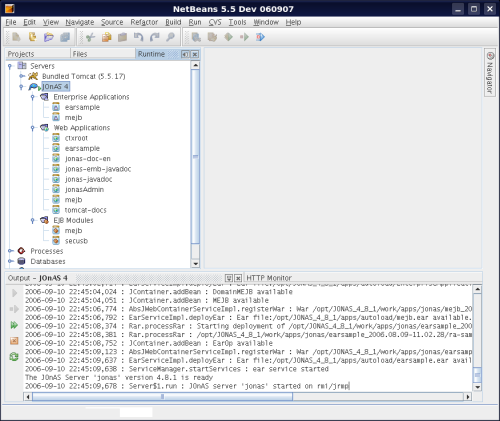Image resolution: width=500 pixels, height=421 pixels.
Task: Click the Output panel minimize button
Action: click(x=229, y=278)
